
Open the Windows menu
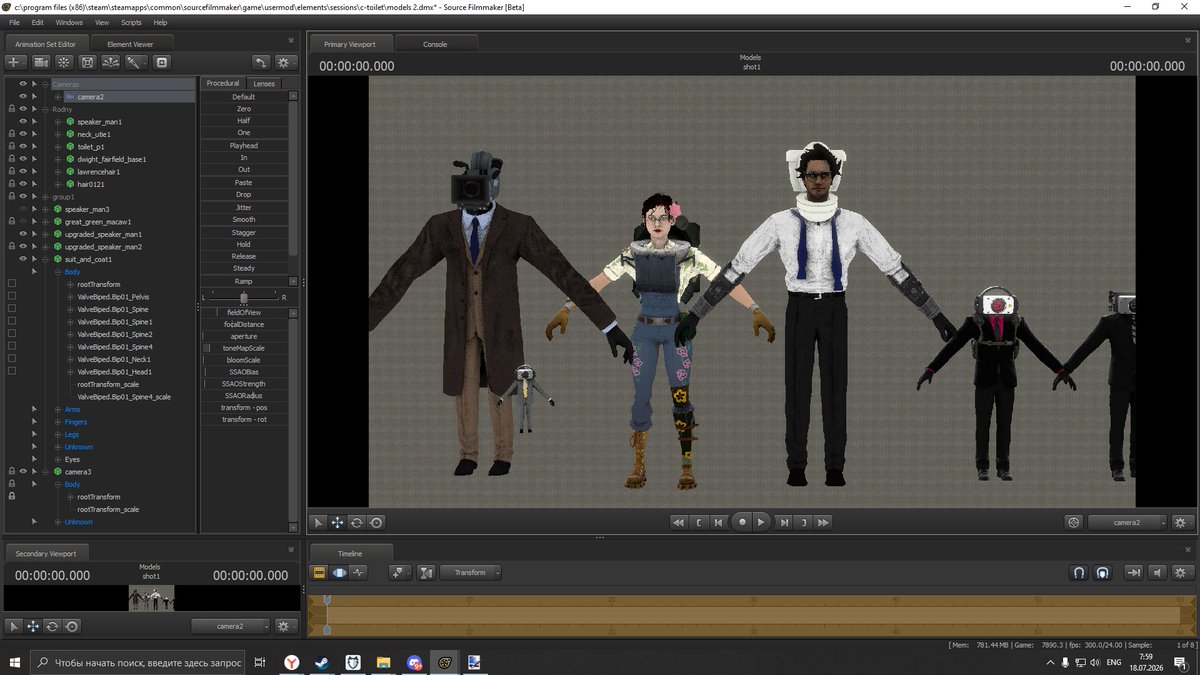coord(69,22)
